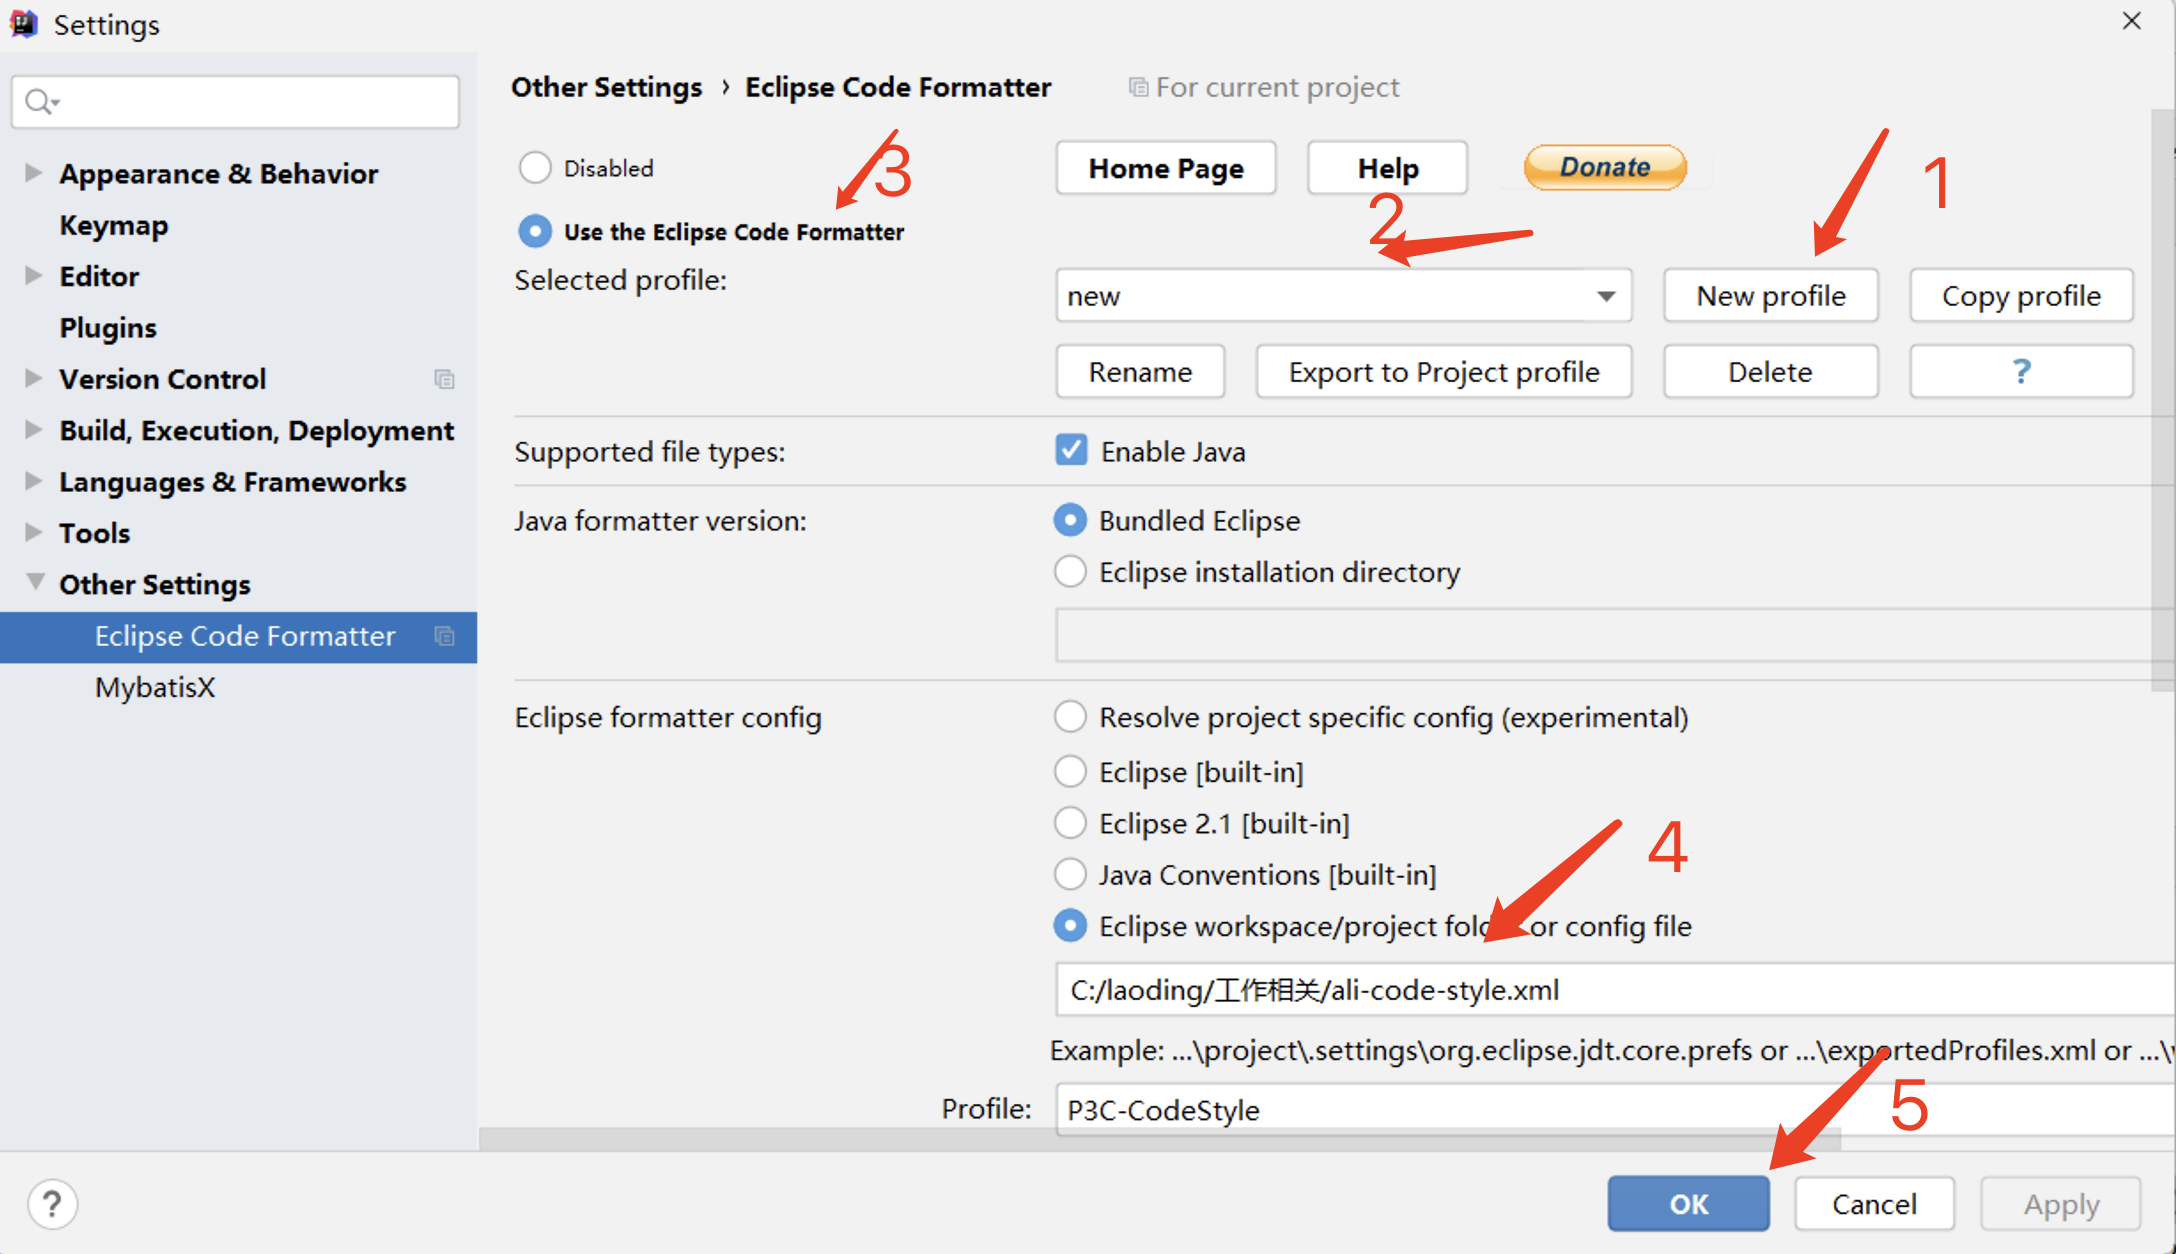Click the Help button

point(1388,168)
